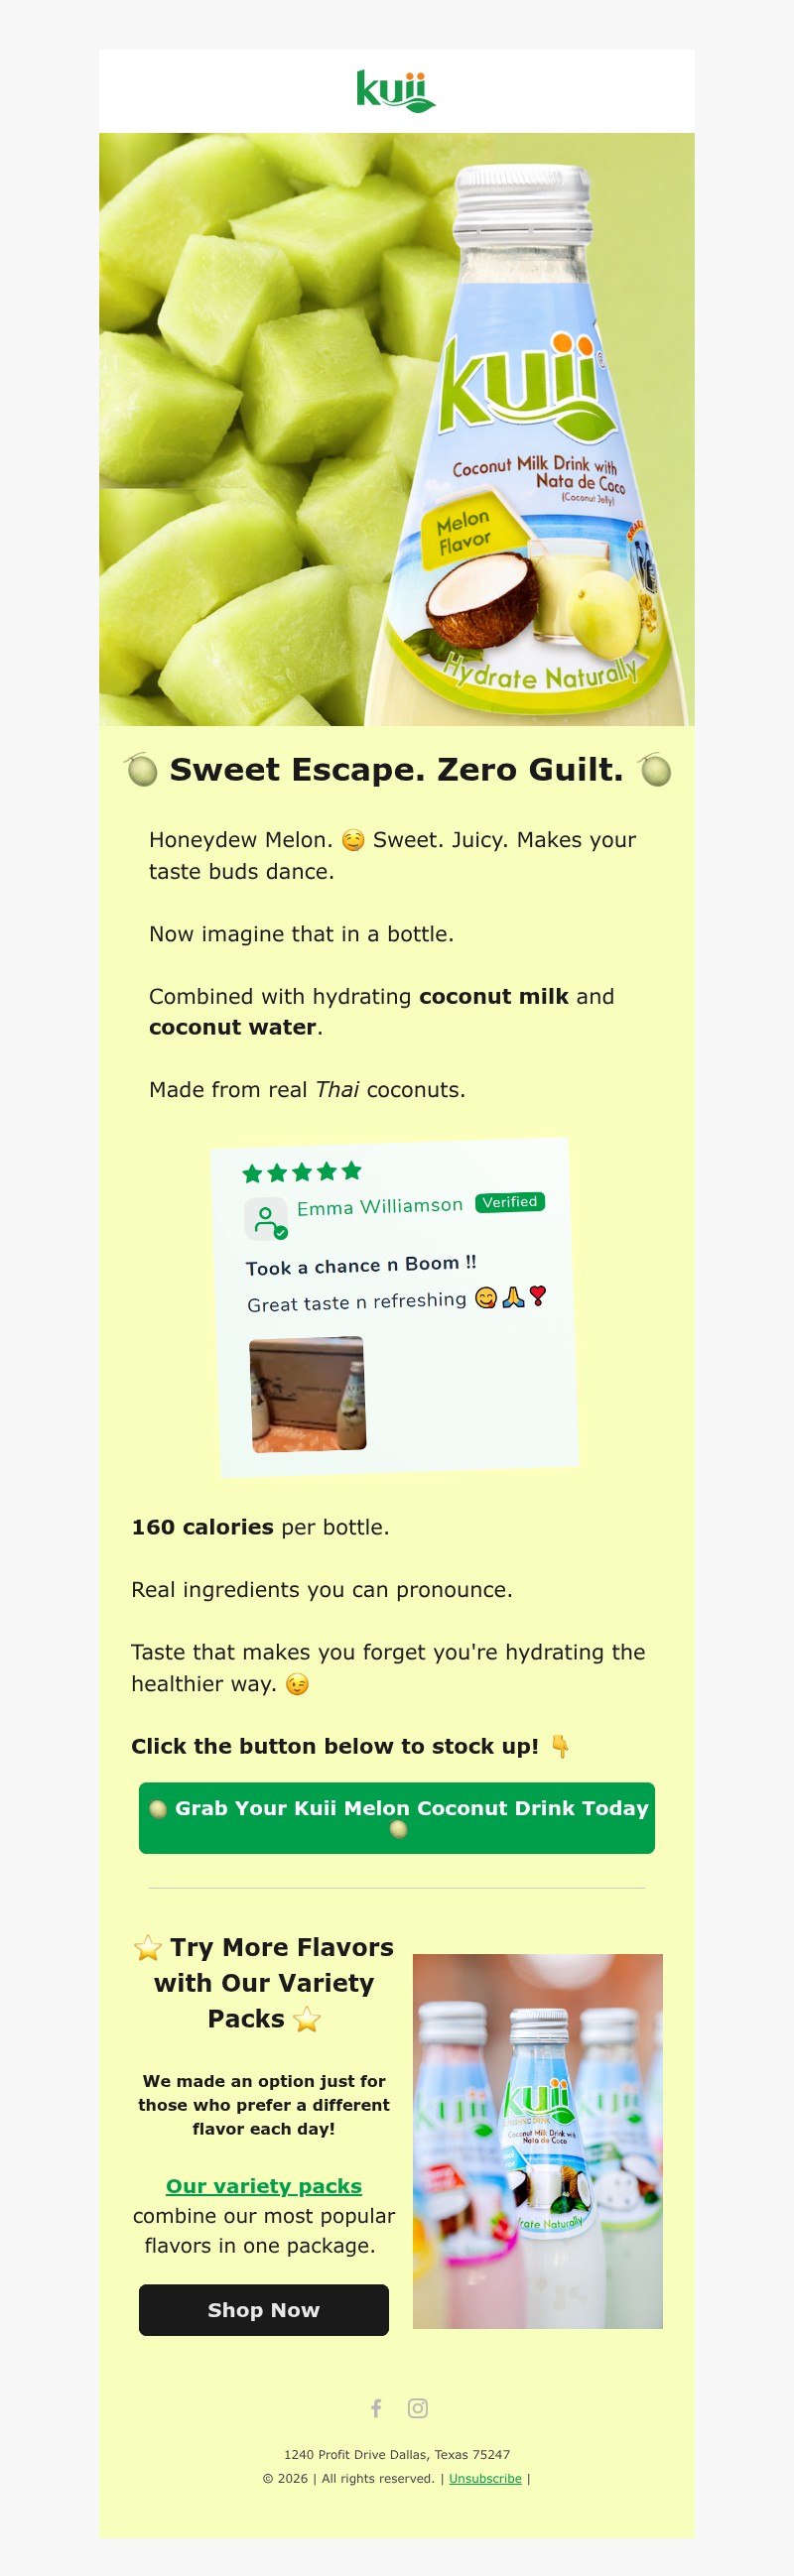Open the Instagram social icon

point(418,2408)
